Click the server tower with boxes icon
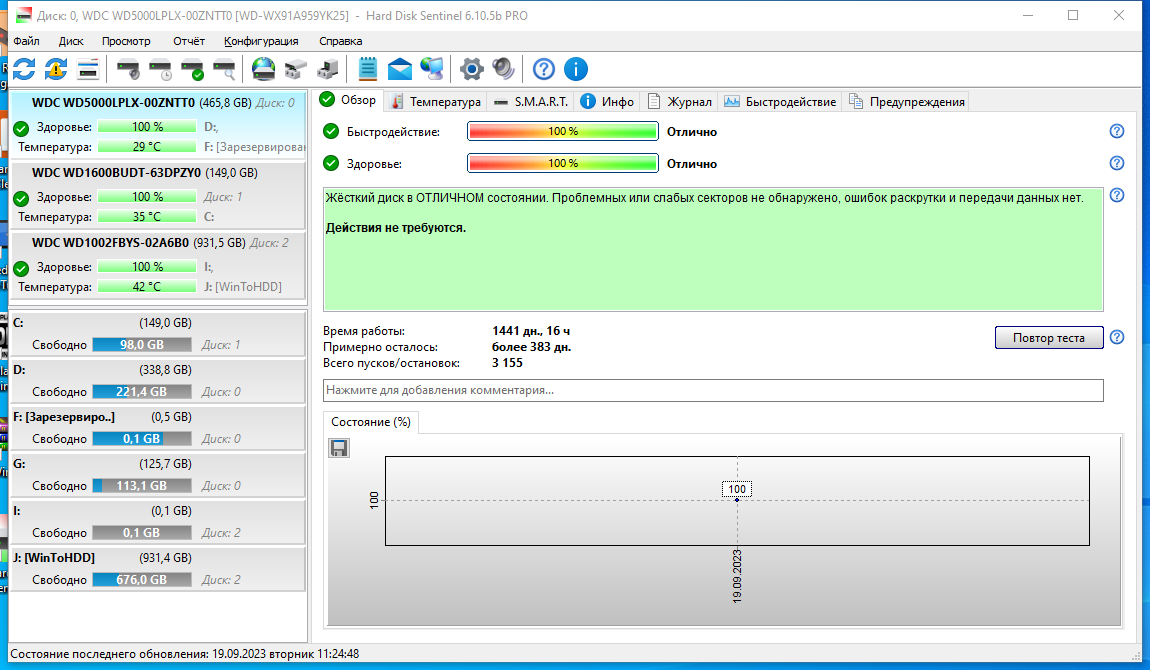The height and width of the screenshot is (670, 1150). 328,70
